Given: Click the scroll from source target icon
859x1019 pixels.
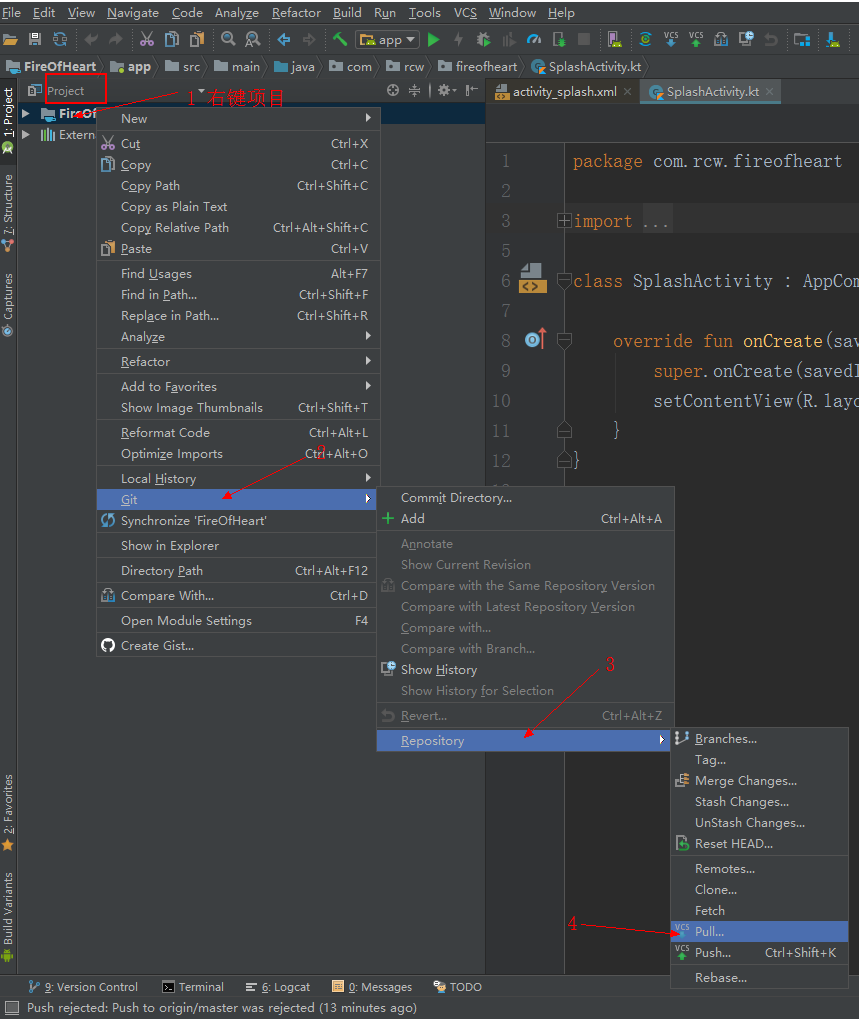Looking at the screenshot, I should pos(393,90).
